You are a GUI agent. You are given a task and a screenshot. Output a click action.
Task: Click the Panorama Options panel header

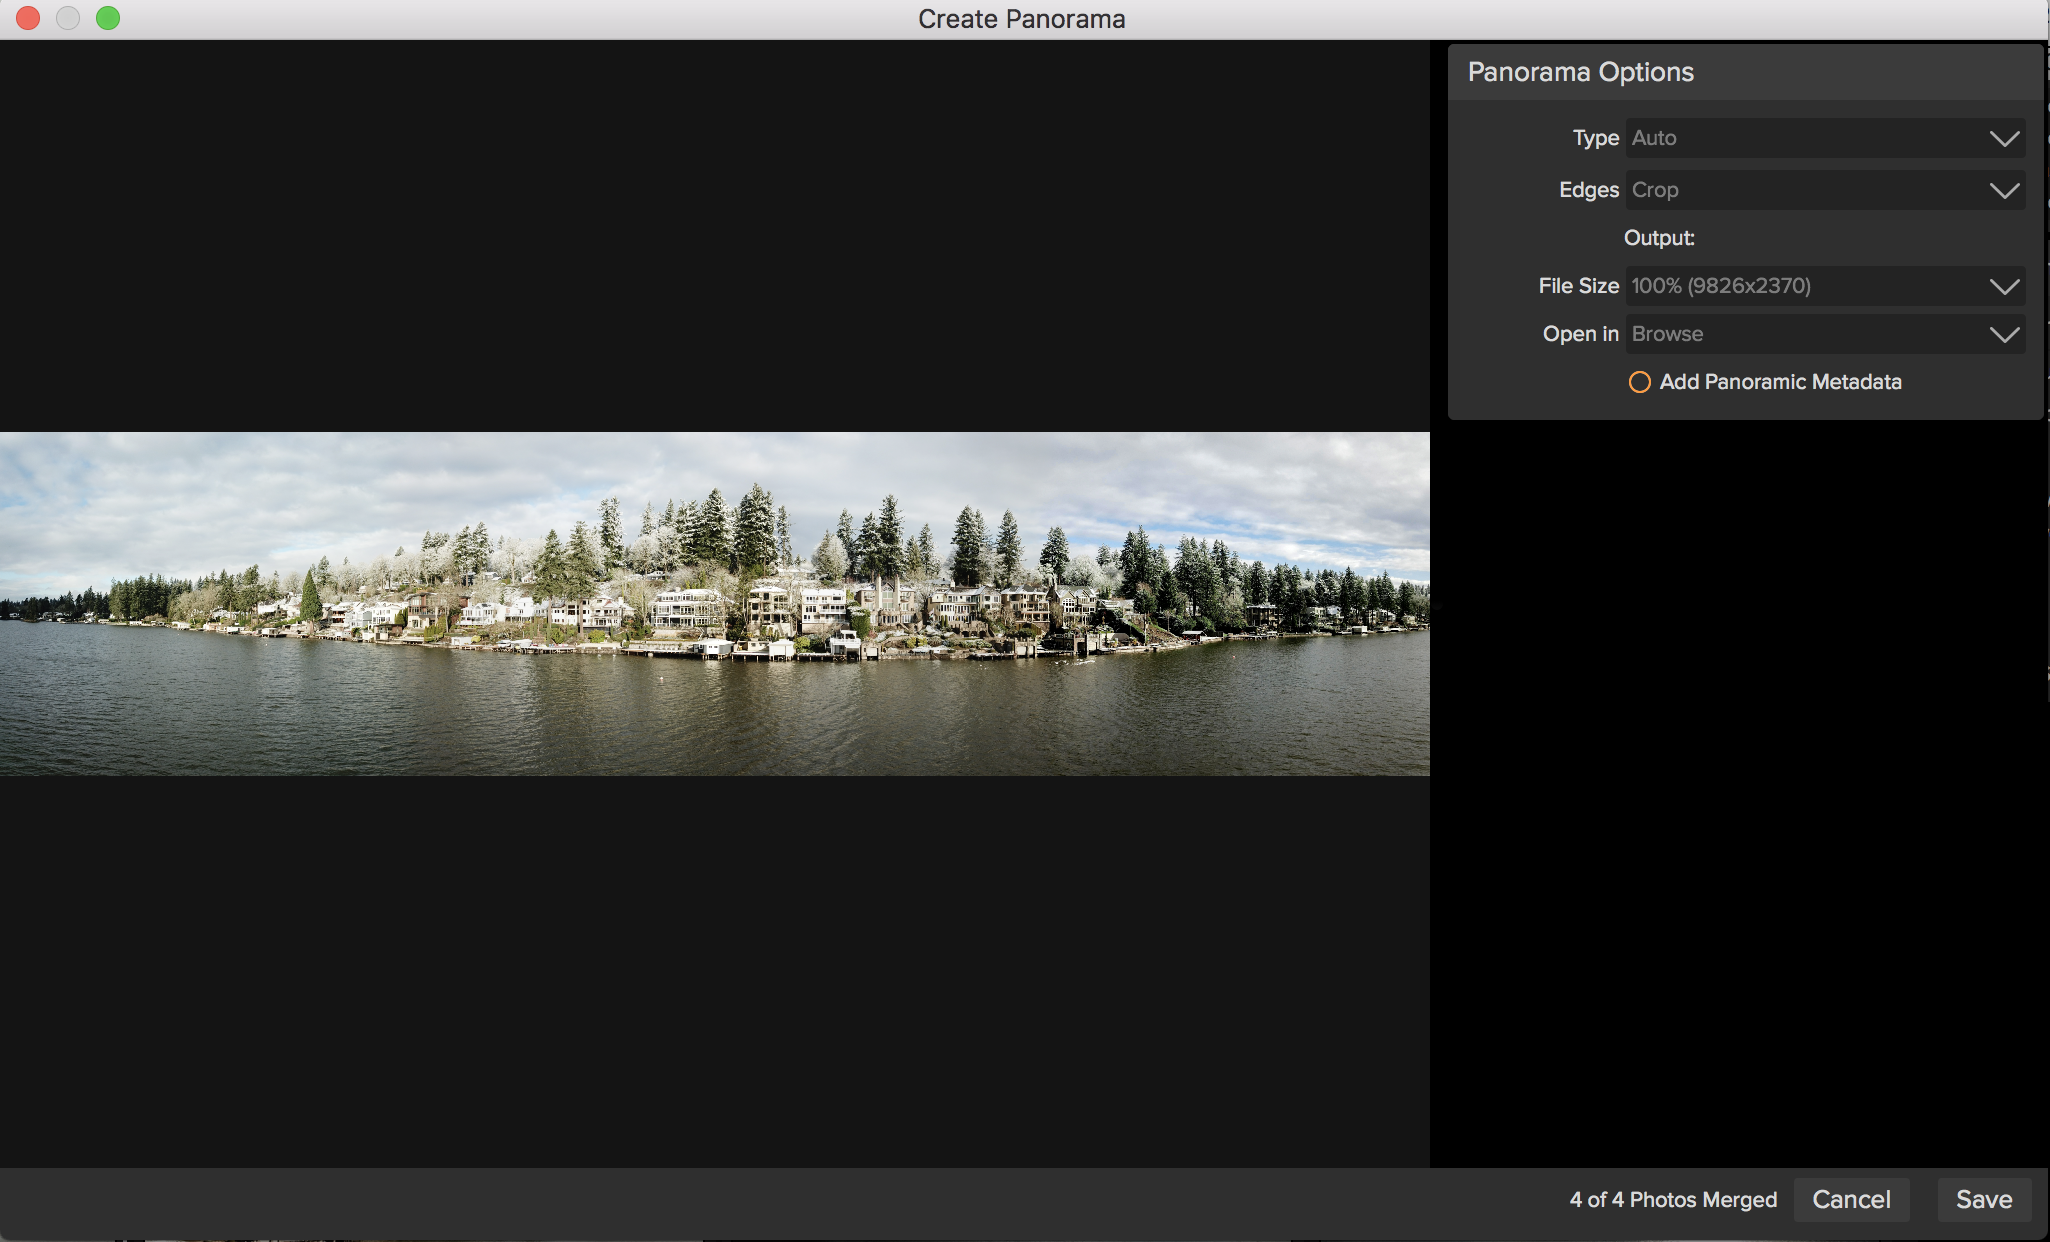tap(1580, 72)
